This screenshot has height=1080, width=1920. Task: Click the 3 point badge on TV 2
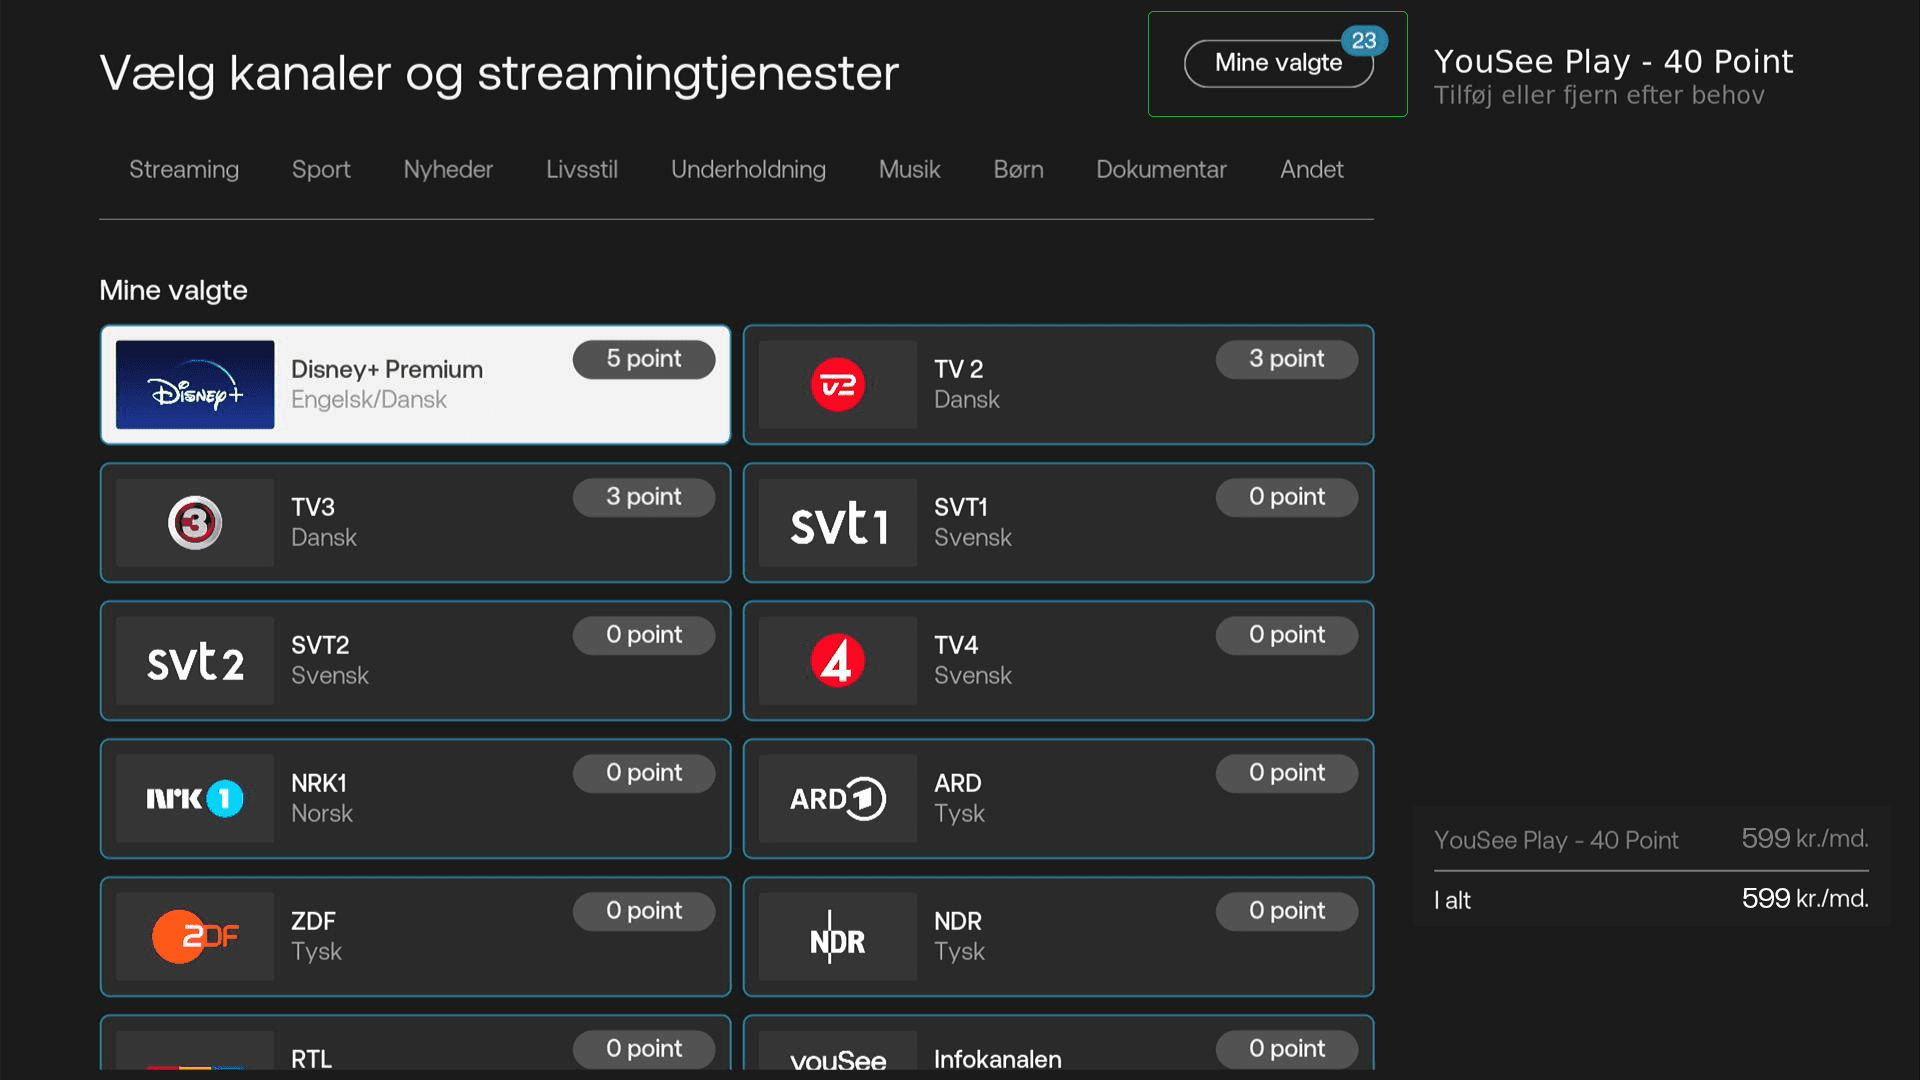pos(1287,359)
